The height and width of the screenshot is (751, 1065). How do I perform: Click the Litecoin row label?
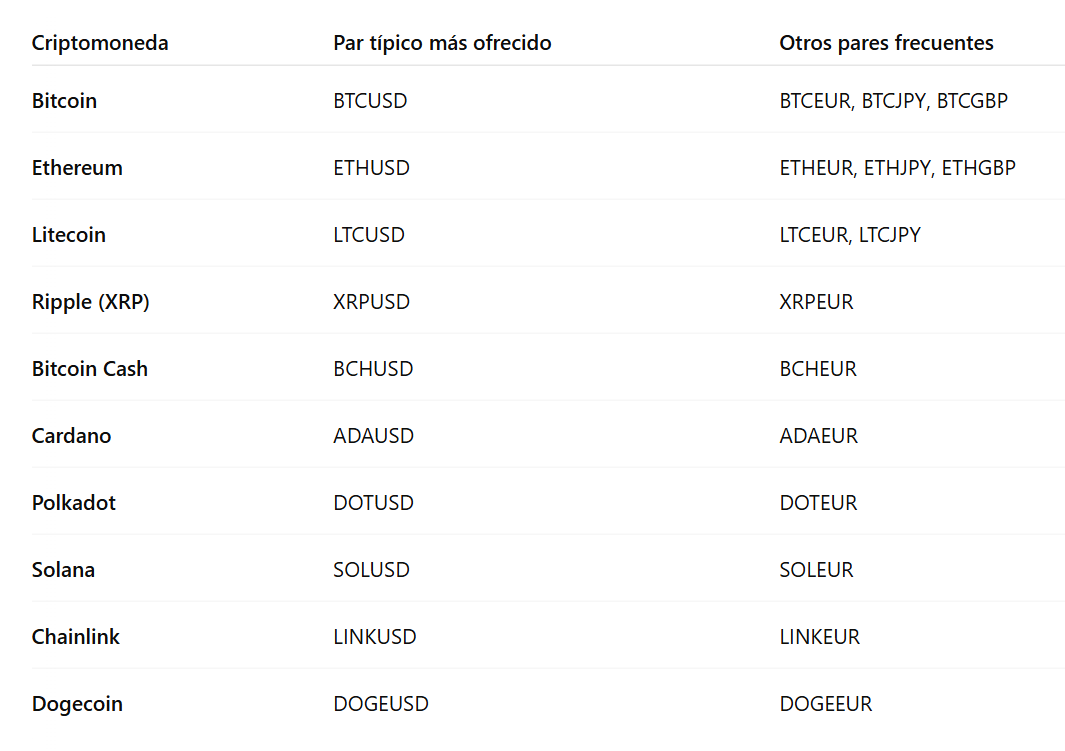(x=68, y=235)
